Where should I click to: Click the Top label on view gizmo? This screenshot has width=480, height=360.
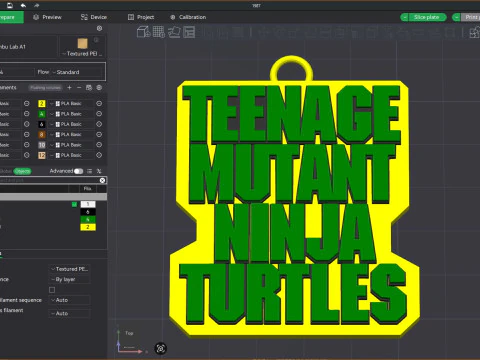129,333
